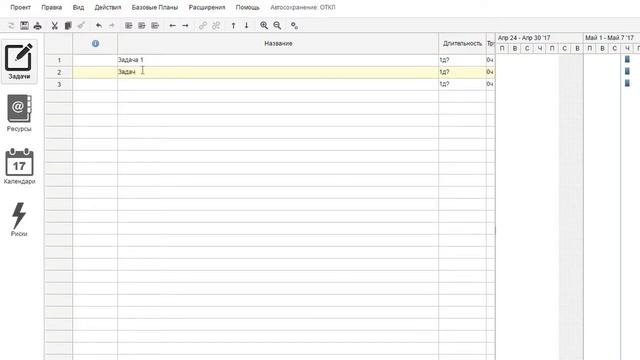This screenshot has height=360, width=640.
Task: Open the Правка menu
Action: tap(52, 7)
